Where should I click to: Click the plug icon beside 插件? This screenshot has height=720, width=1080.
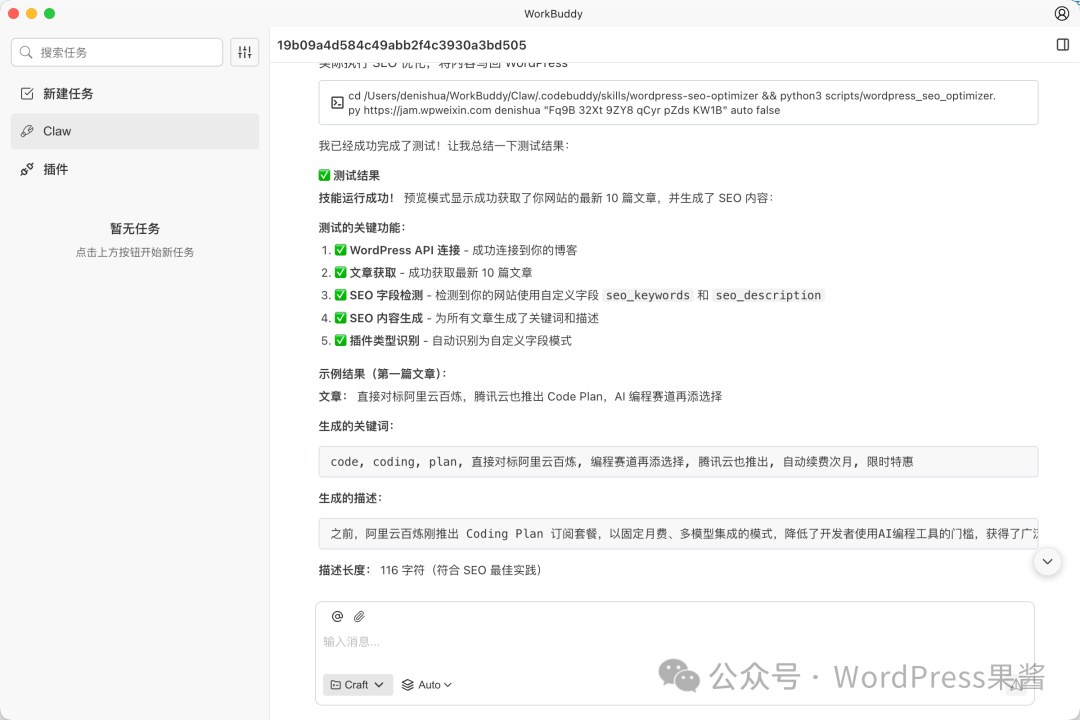[27, 169]
